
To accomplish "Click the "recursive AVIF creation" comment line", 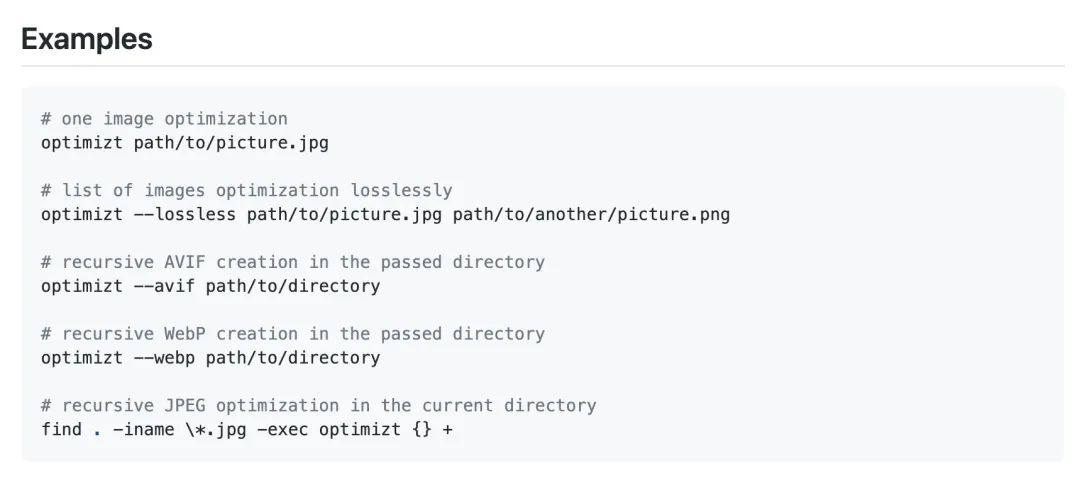I will [x=293, y=262].
